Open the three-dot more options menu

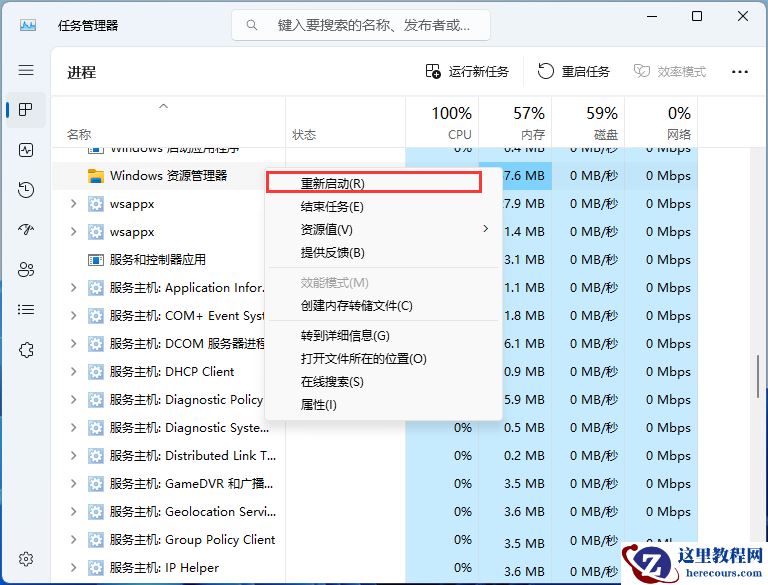(x=740, y=72)
